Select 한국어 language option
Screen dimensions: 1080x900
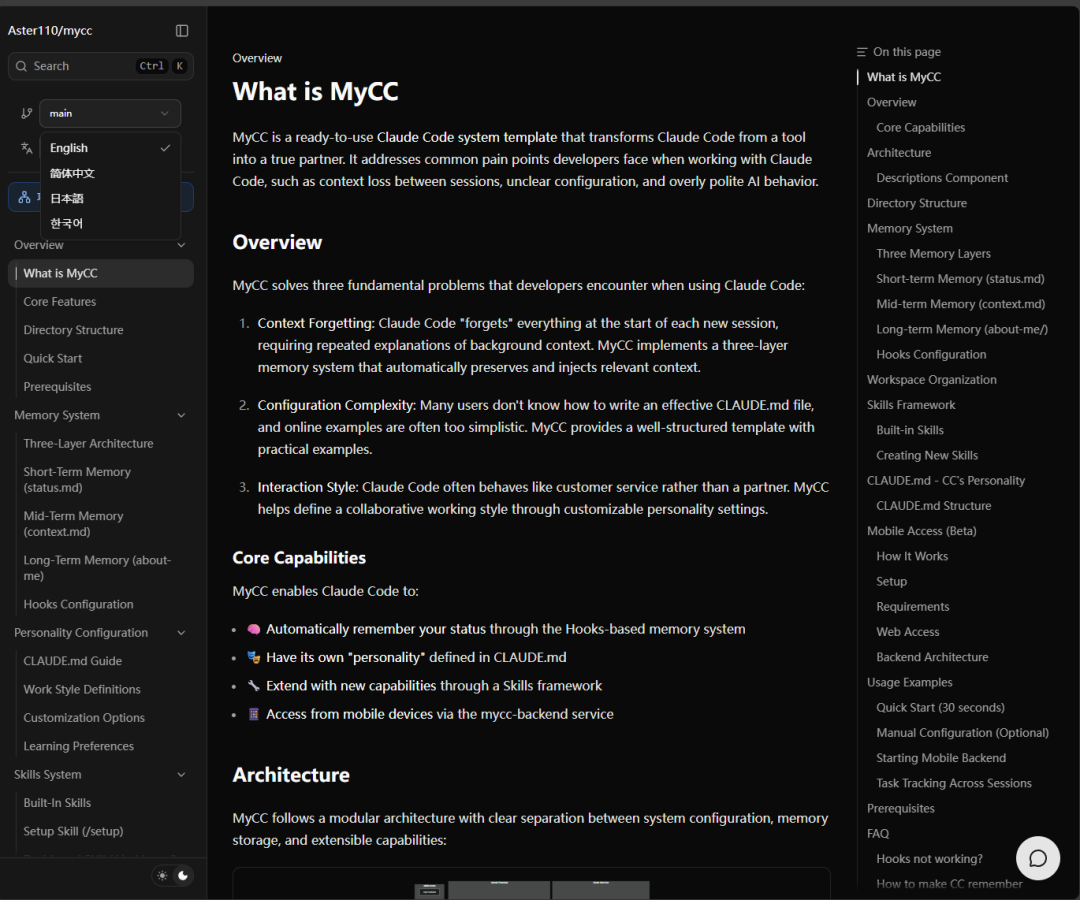(110, 223)
